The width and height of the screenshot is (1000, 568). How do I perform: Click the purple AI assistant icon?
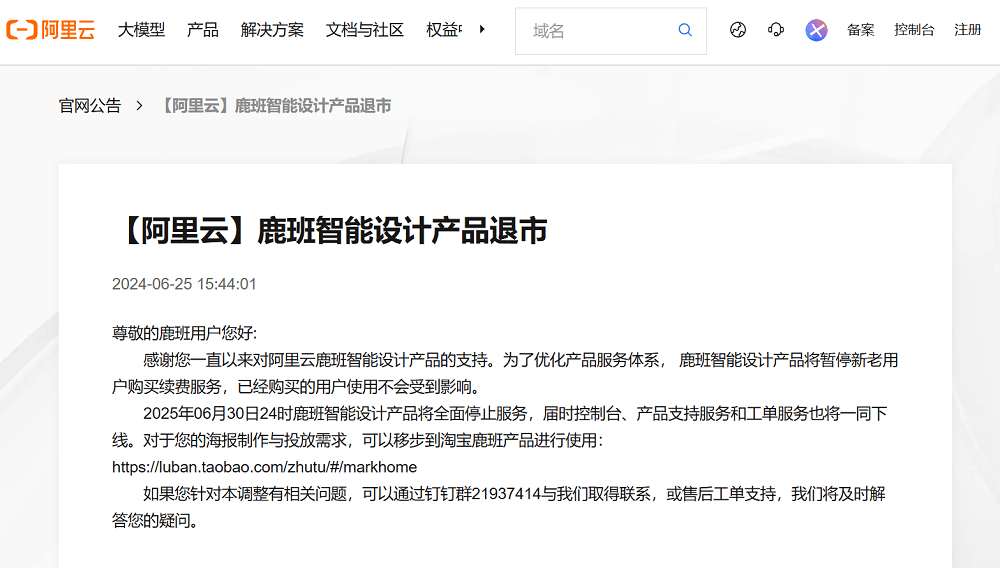point(817,30)
